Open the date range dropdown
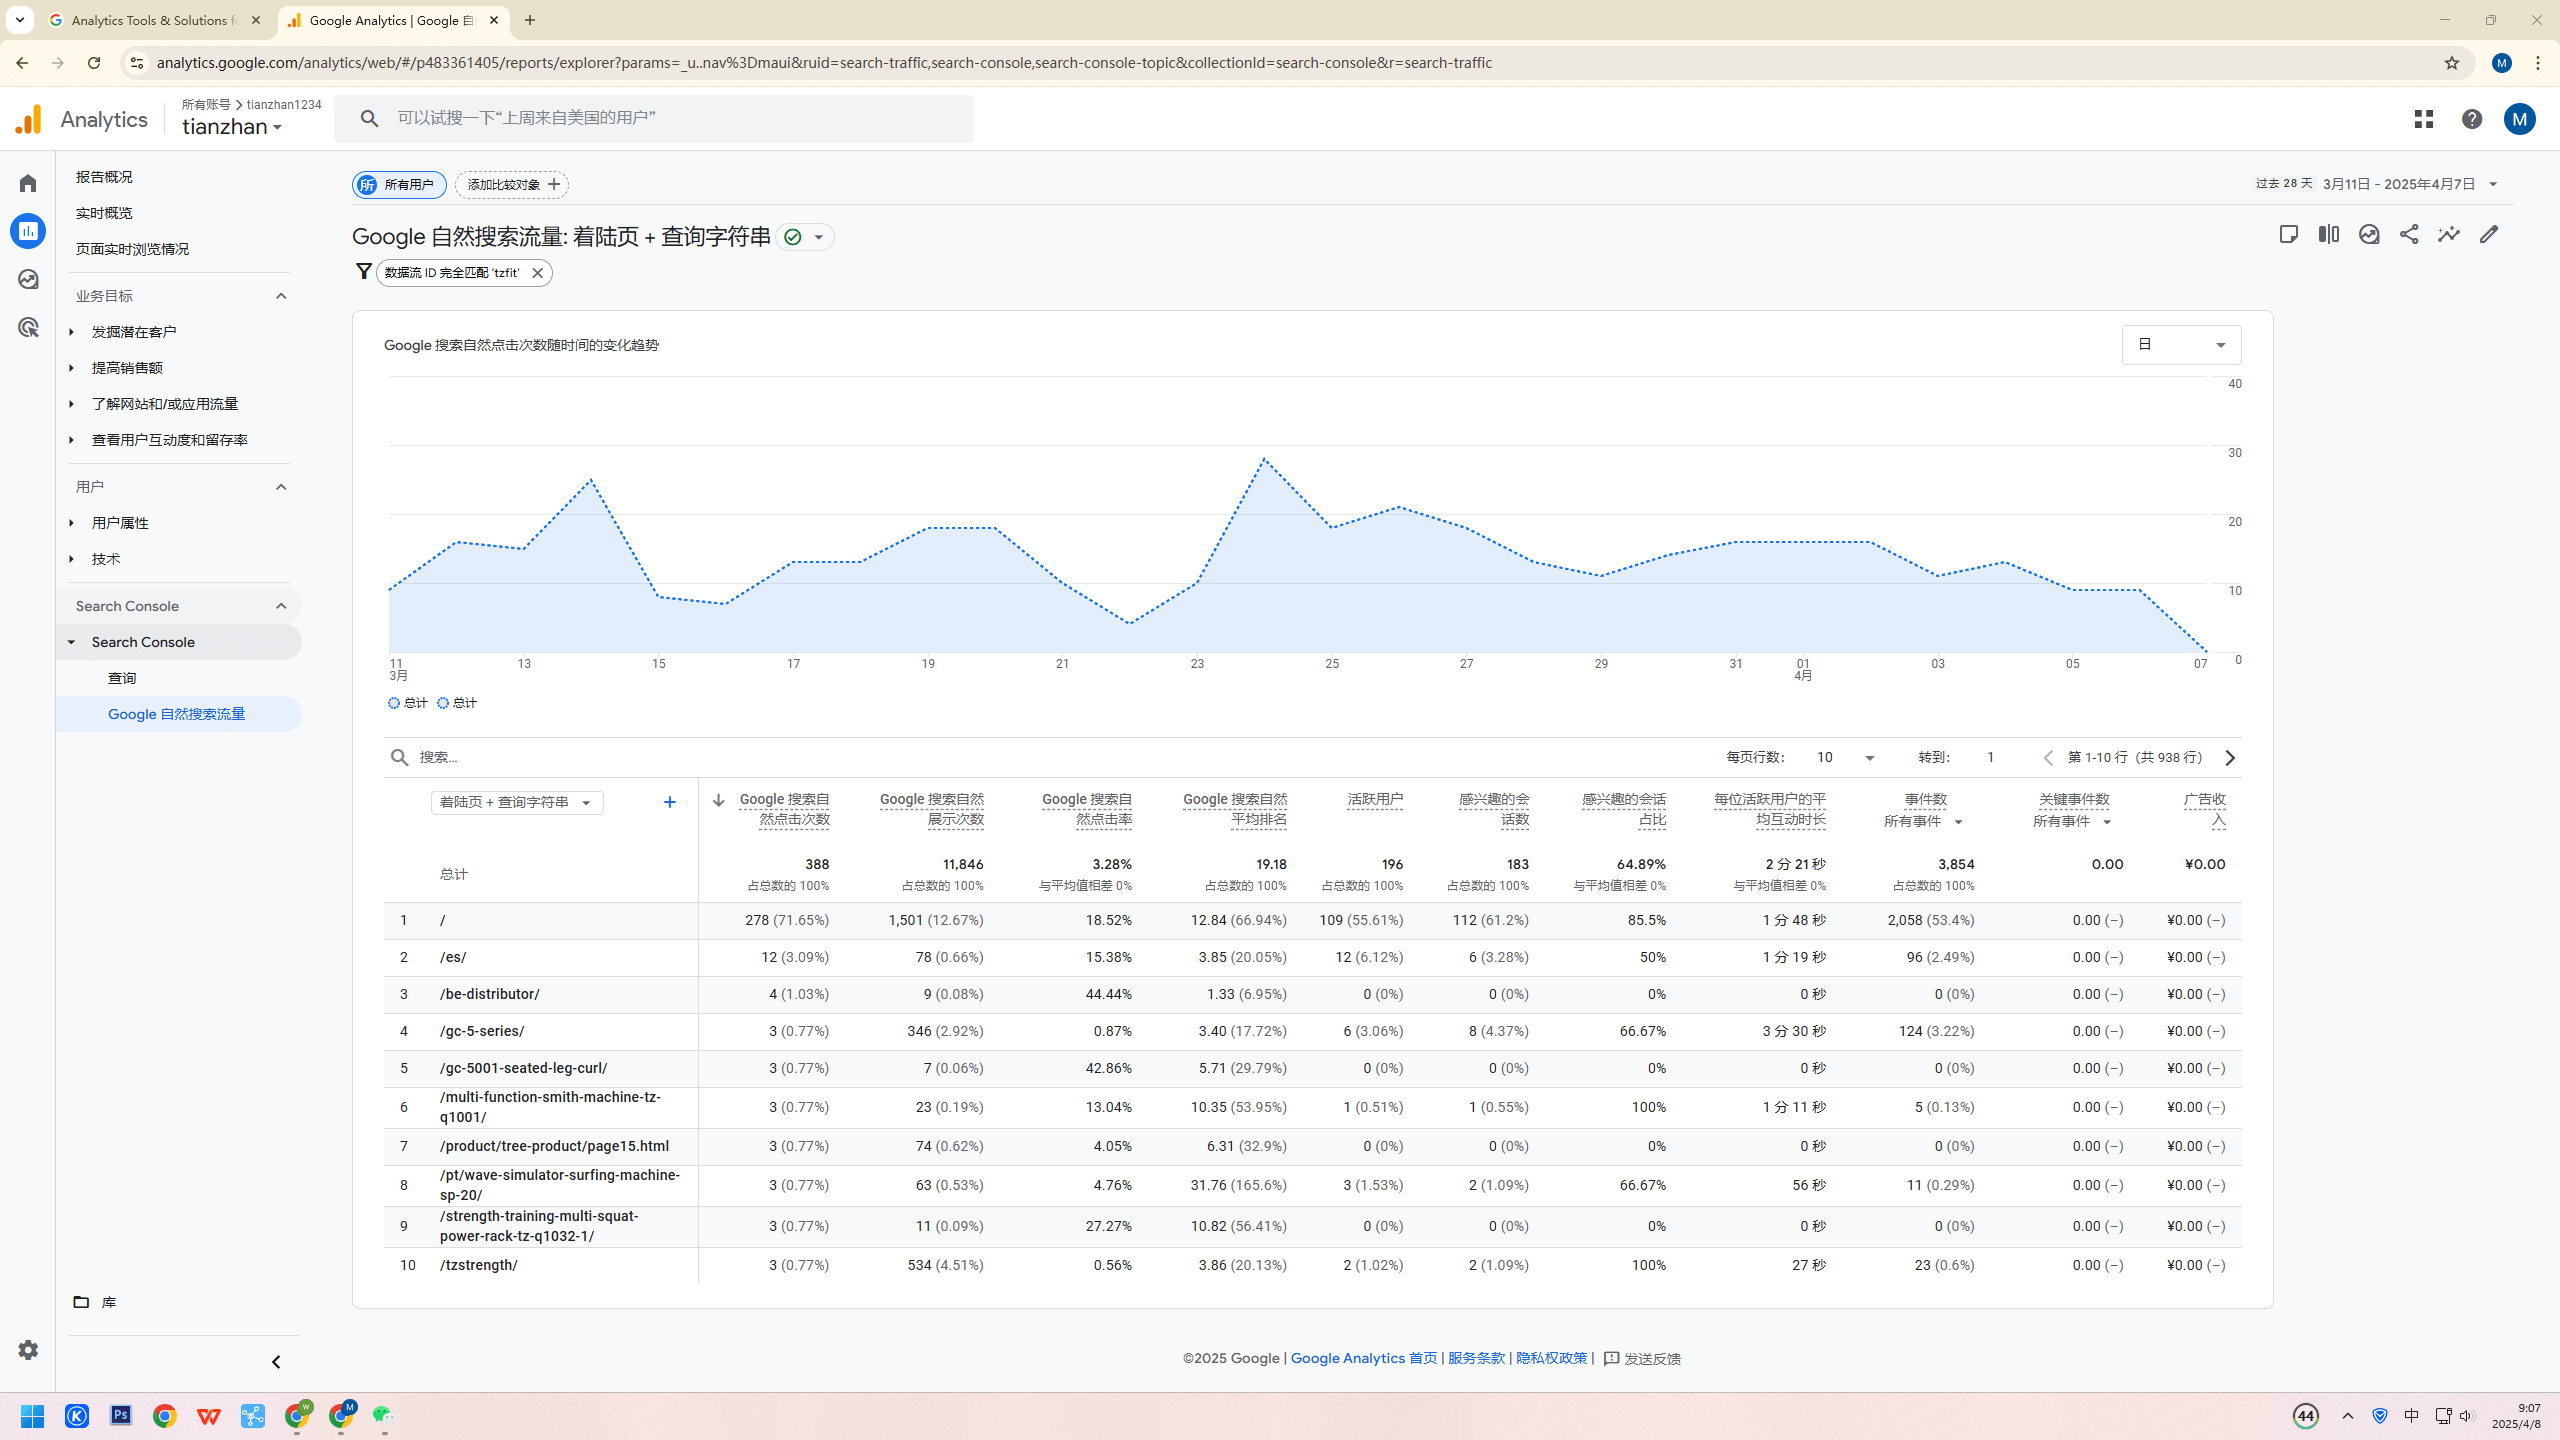 [x=2411, y=184]
